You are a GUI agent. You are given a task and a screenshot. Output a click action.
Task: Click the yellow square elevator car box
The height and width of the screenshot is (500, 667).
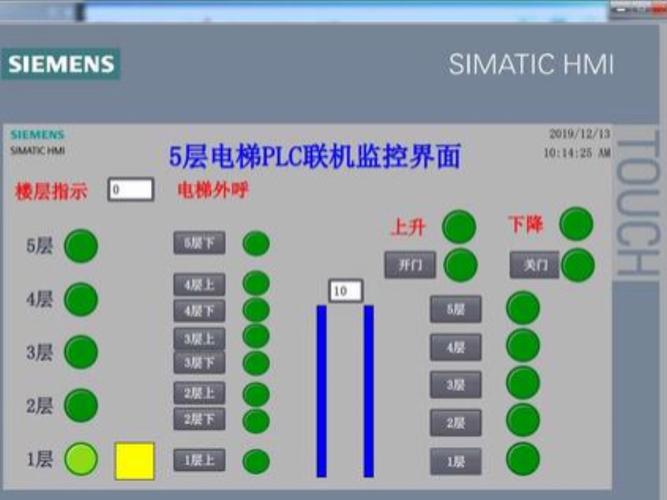tap(135, 460)
